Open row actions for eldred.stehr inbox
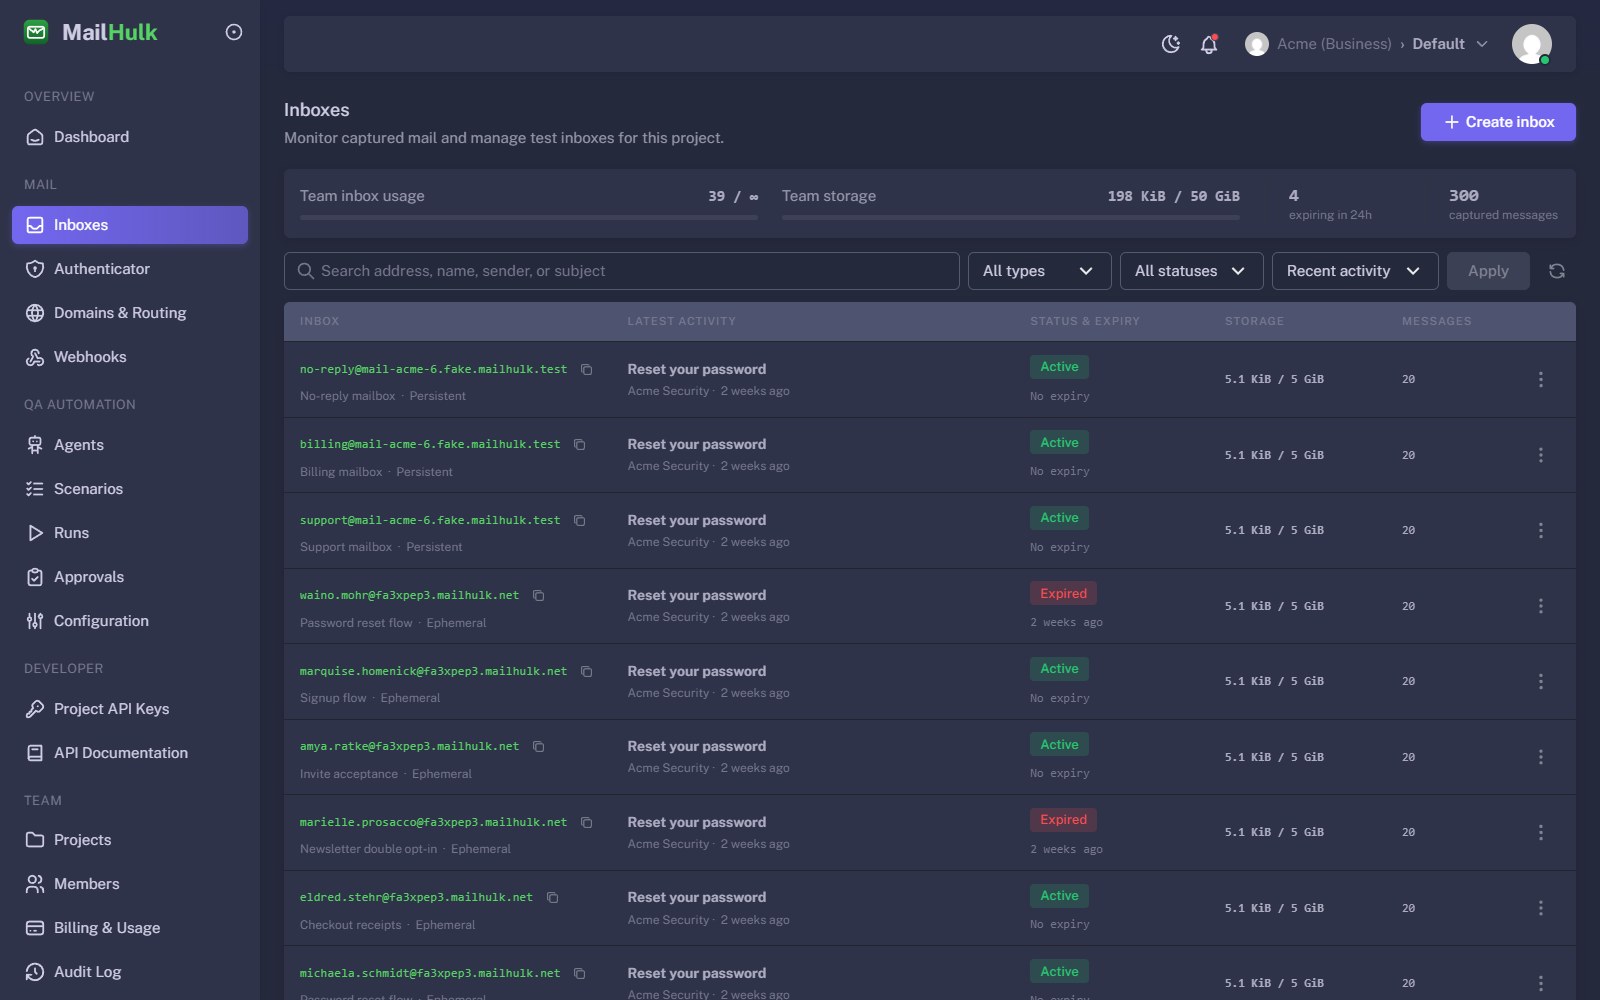This screenshot has height=1000, width=1600. 1541,908
